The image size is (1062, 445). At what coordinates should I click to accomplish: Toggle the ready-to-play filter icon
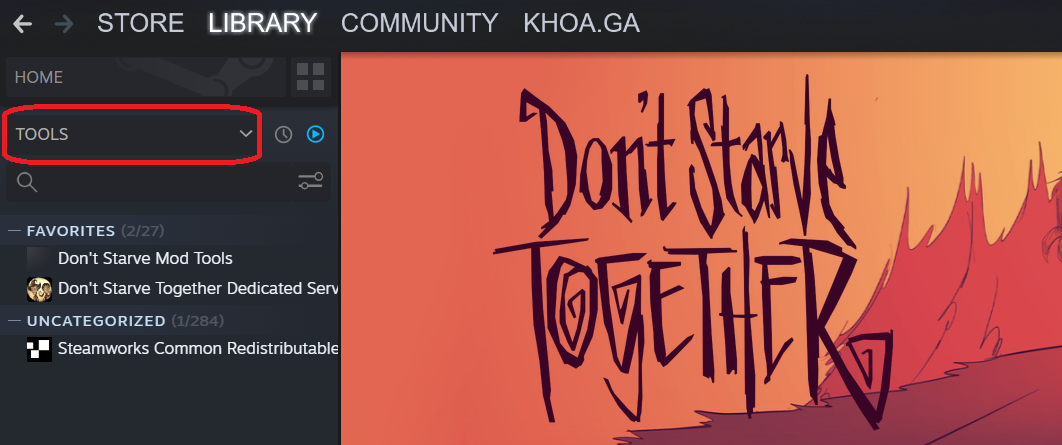click(x=316, y=134)
